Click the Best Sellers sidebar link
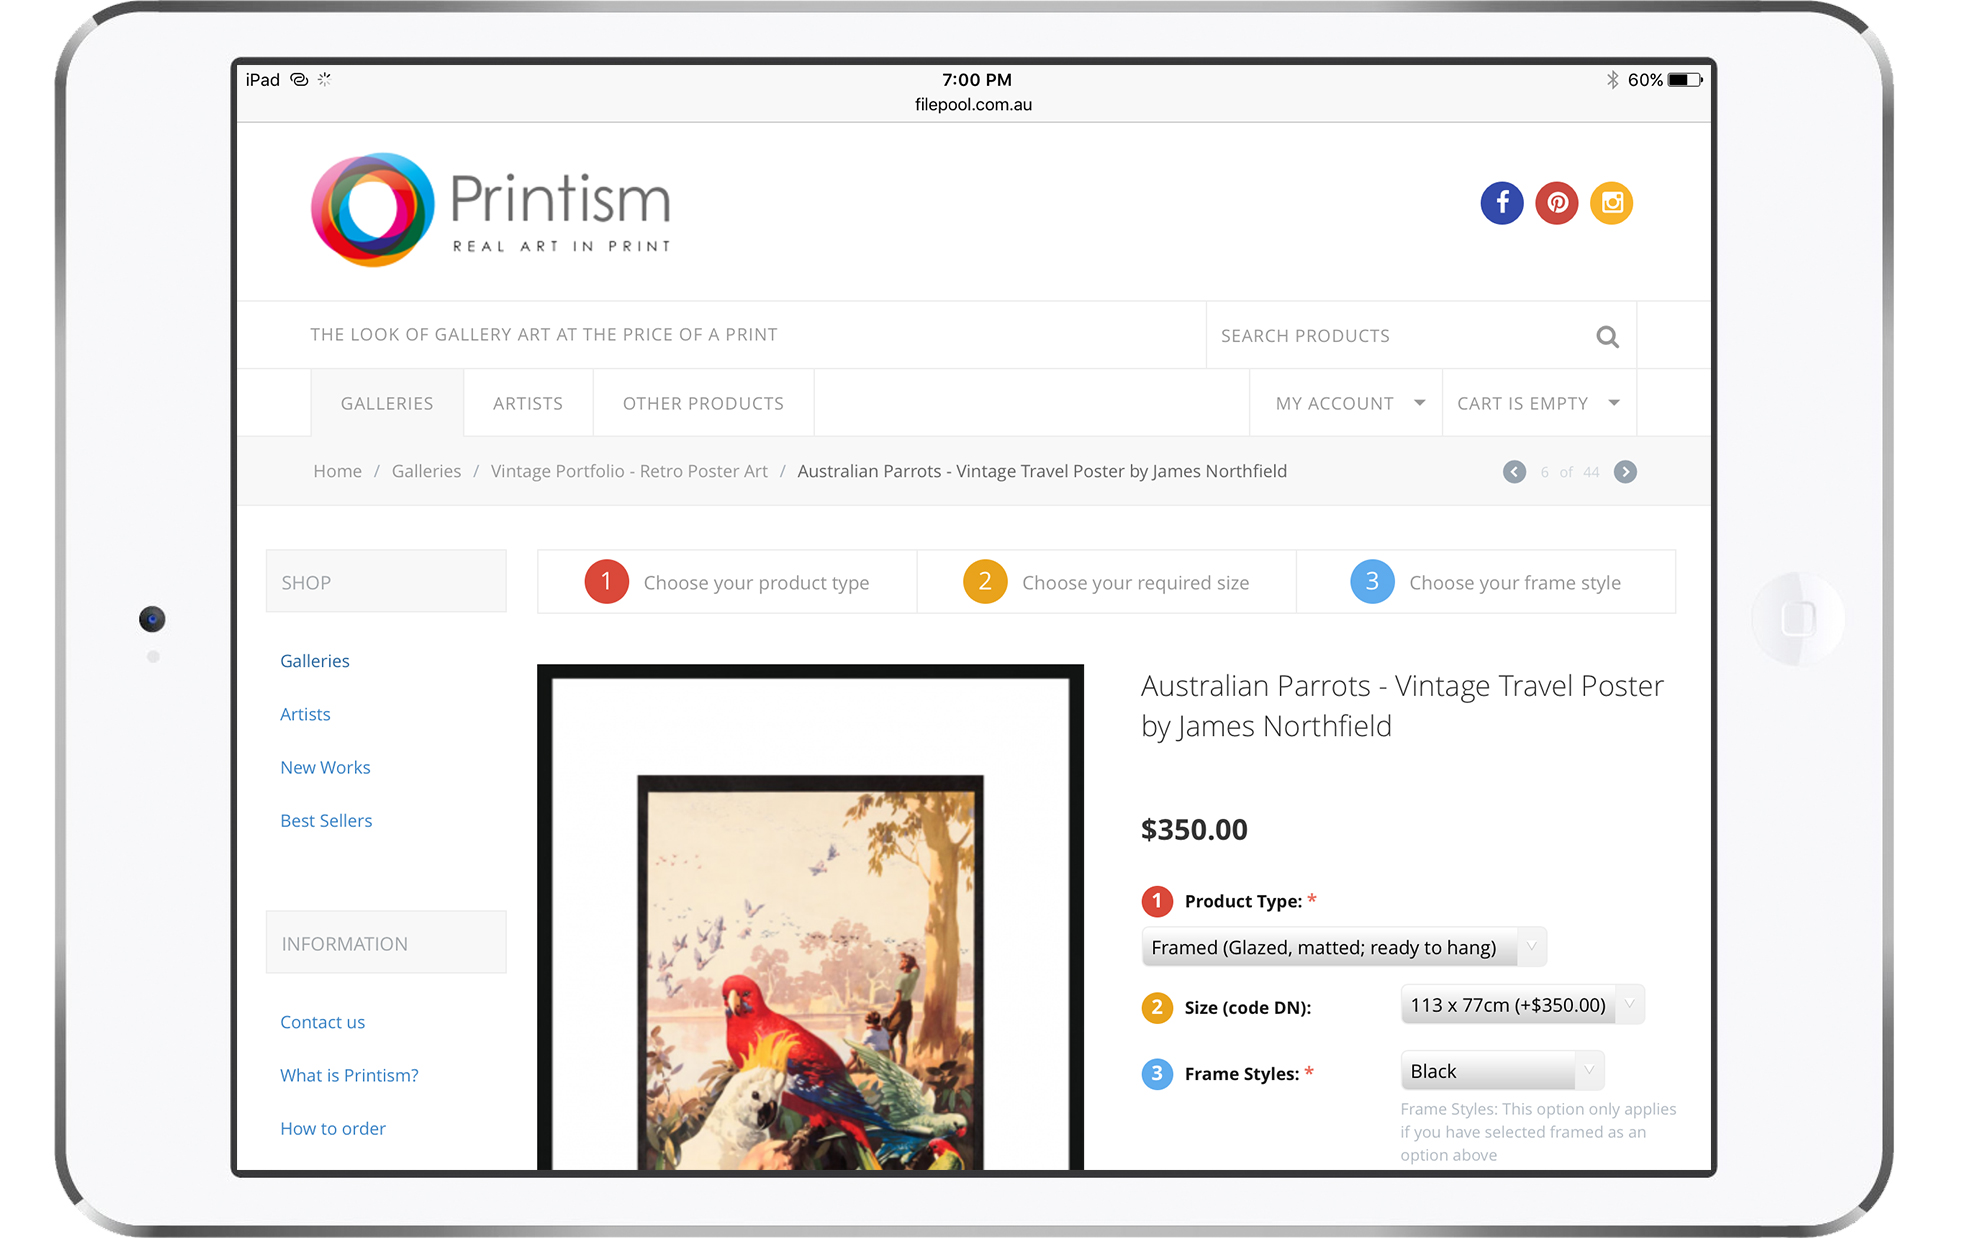This screenshot has width=1965, height=1238. pyautogui.click(x=326, y=820)
